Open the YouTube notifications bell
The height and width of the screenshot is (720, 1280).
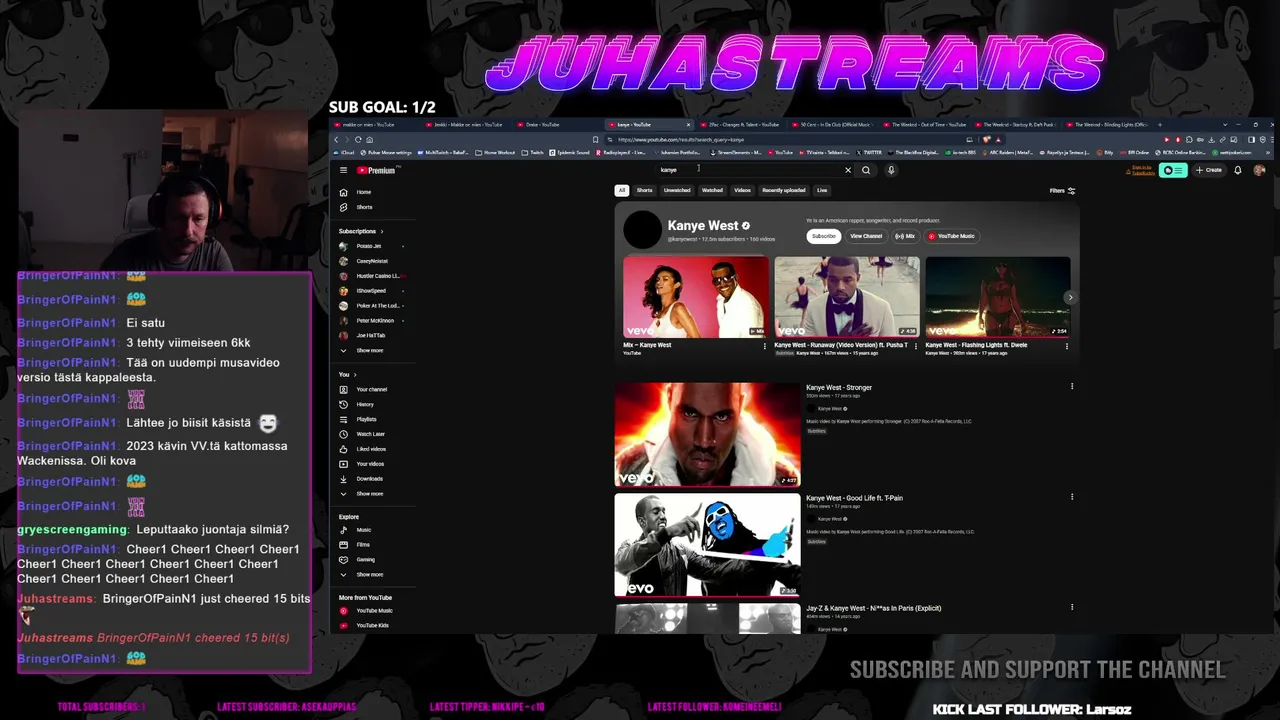point(1237,170)
